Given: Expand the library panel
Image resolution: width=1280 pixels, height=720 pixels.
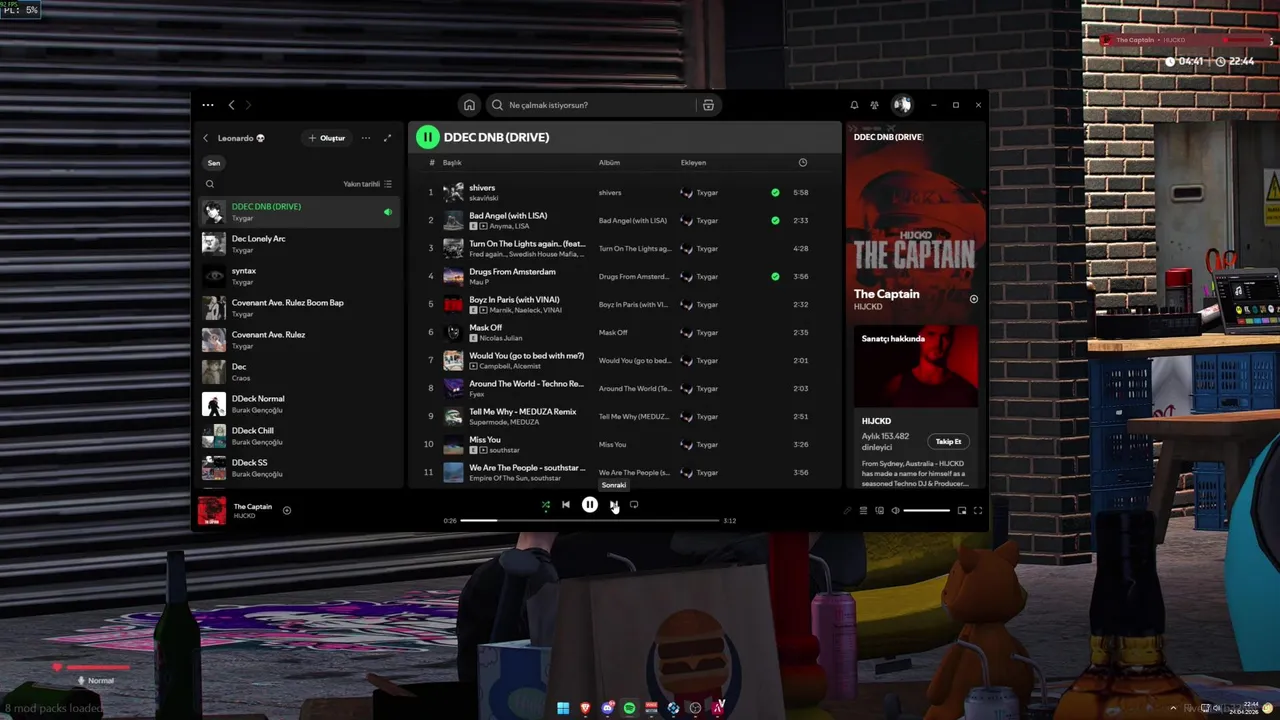Looking at the screenshot, I should 387,138.
